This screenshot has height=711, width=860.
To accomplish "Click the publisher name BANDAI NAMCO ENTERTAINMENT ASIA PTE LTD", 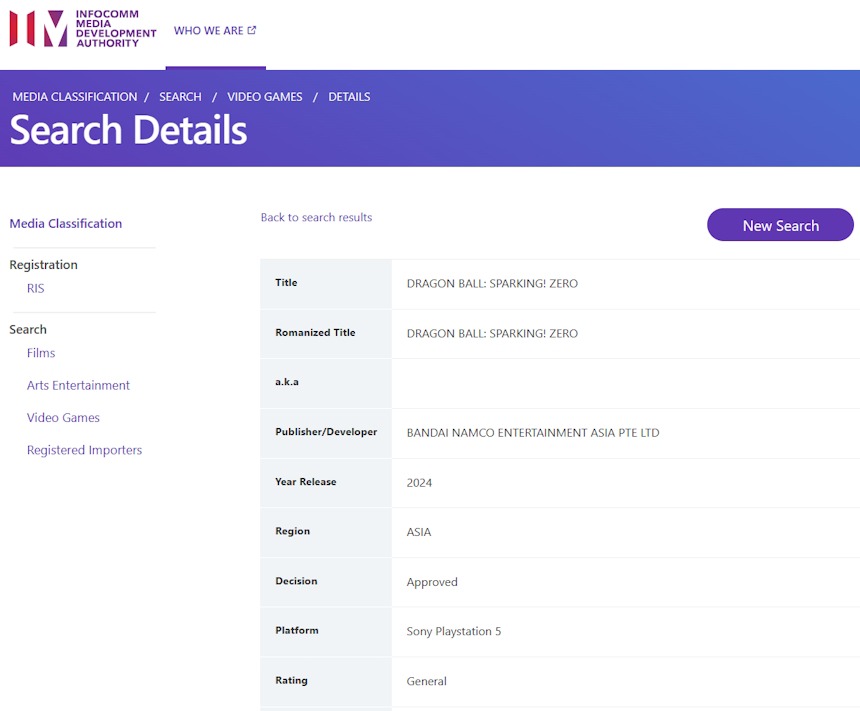I will (x=533, y=433).
